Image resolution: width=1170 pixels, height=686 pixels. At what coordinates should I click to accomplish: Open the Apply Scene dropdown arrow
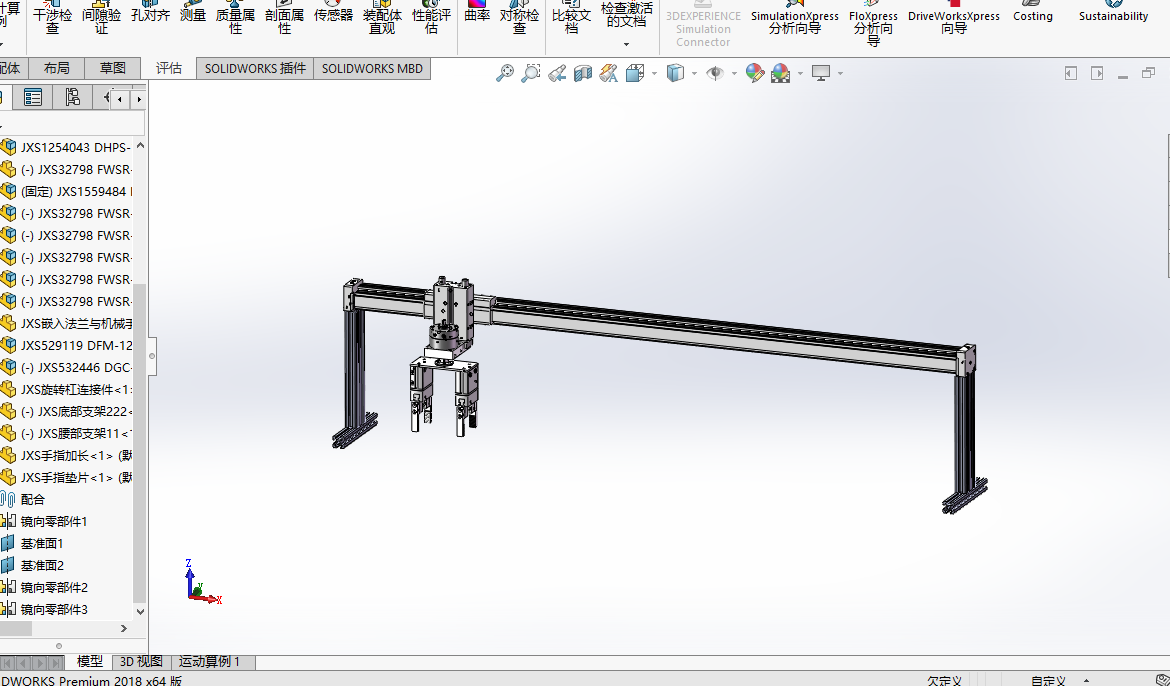800,73
